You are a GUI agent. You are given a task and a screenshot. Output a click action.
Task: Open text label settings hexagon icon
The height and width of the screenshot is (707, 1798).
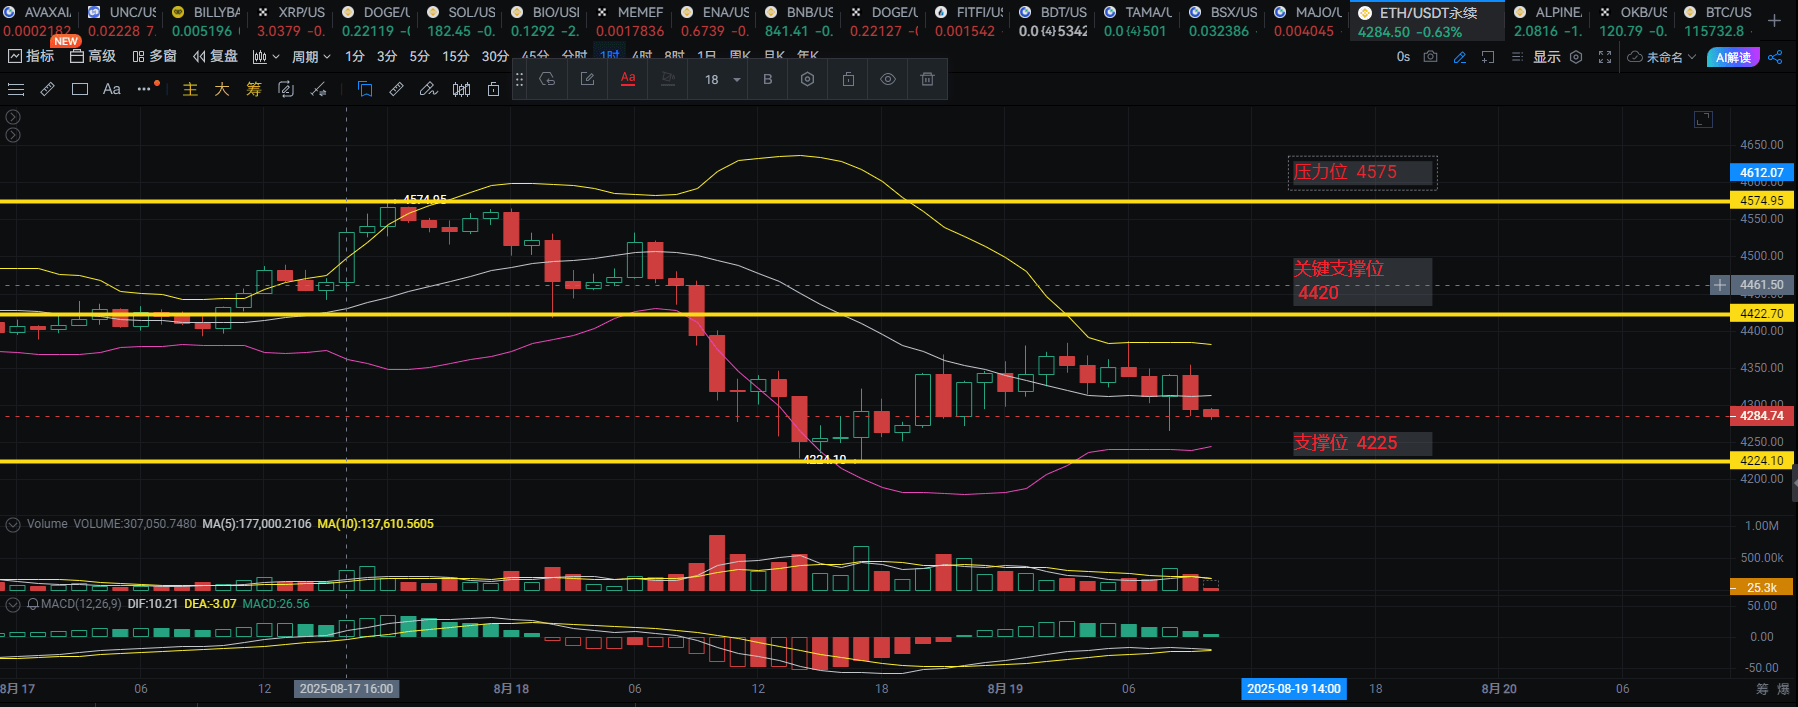807,79
